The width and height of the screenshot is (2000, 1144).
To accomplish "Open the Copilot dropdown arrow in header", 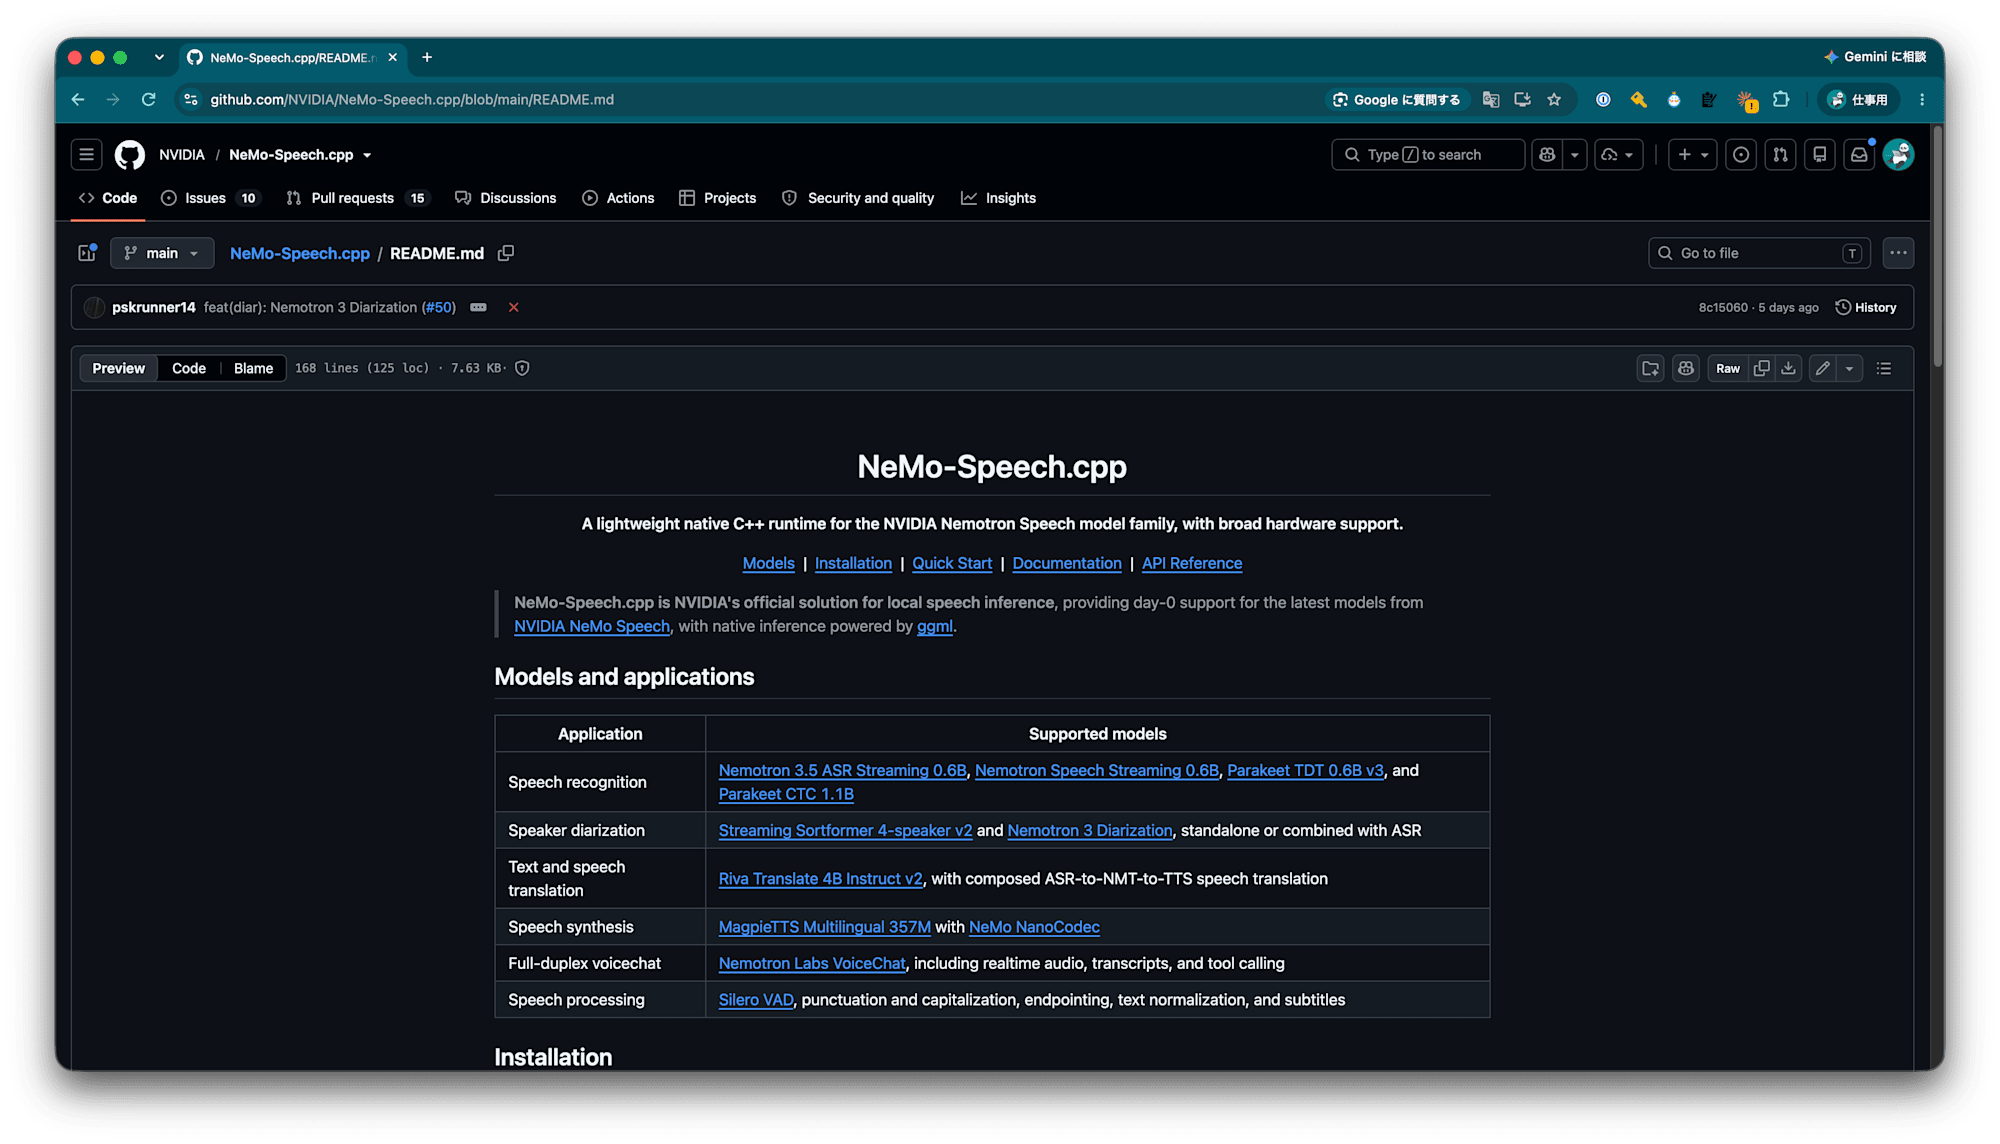I will [x=1574, y=155].
